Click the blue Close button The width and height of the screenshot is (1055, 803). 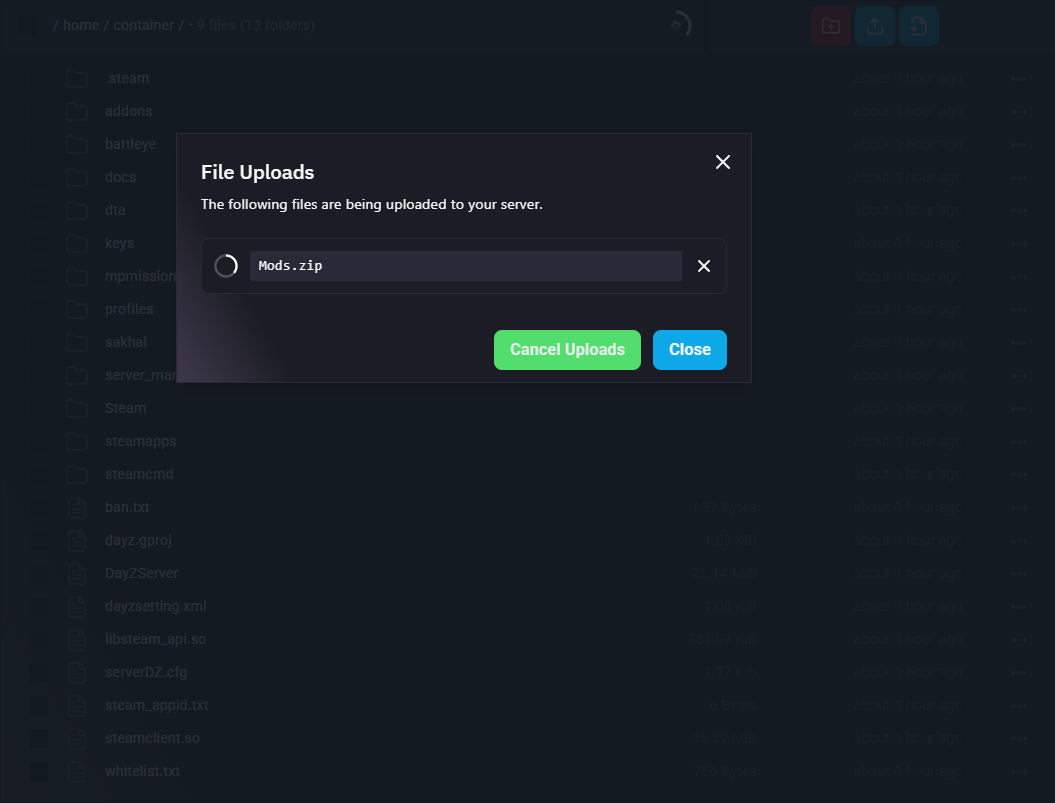pyautogui.click(x=690, y=350)
